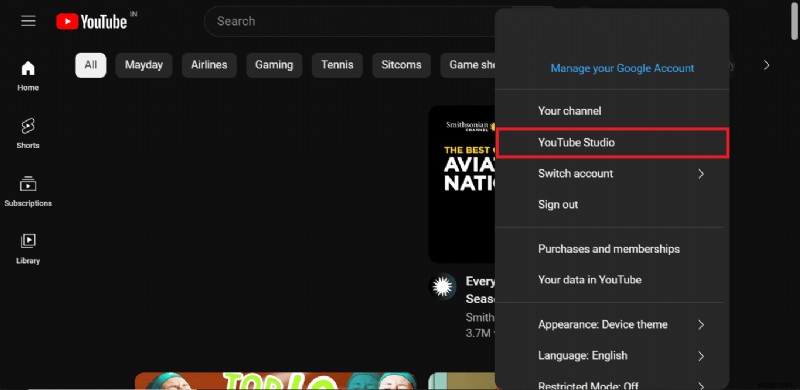Image resolution: width=800 pixels, height=390 pixels.
Task: Click the Smithsonian channel avatar icon
Action: click(442, 286)
